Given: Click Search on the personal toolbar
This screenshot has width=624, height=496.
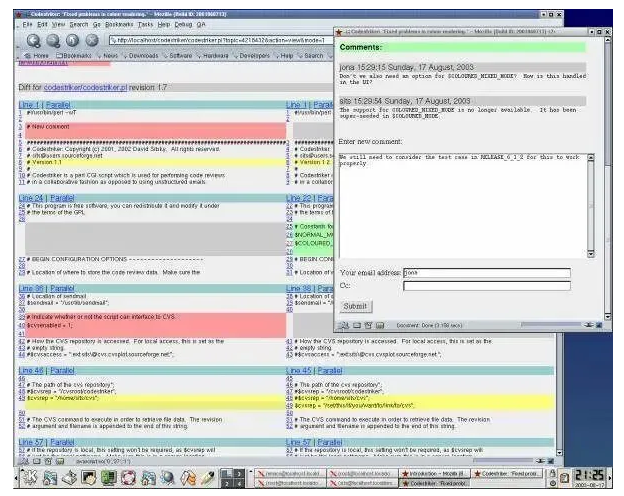Looking at the screenshot, I should (310, 56).
